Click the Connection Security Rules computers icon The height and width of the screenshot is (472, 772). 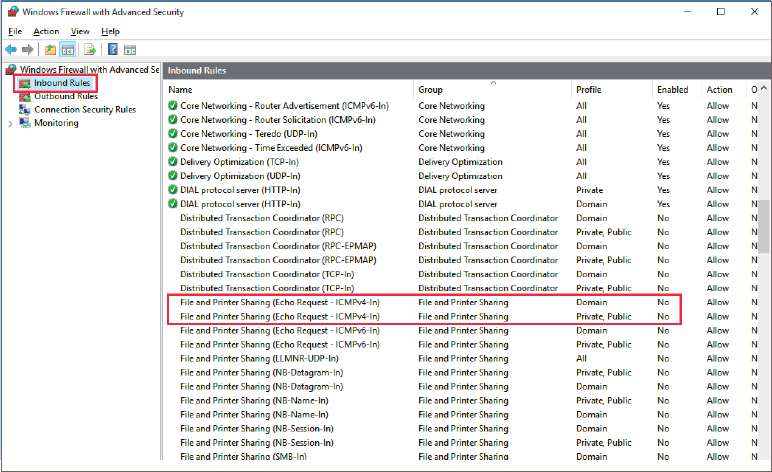[25, 109]
